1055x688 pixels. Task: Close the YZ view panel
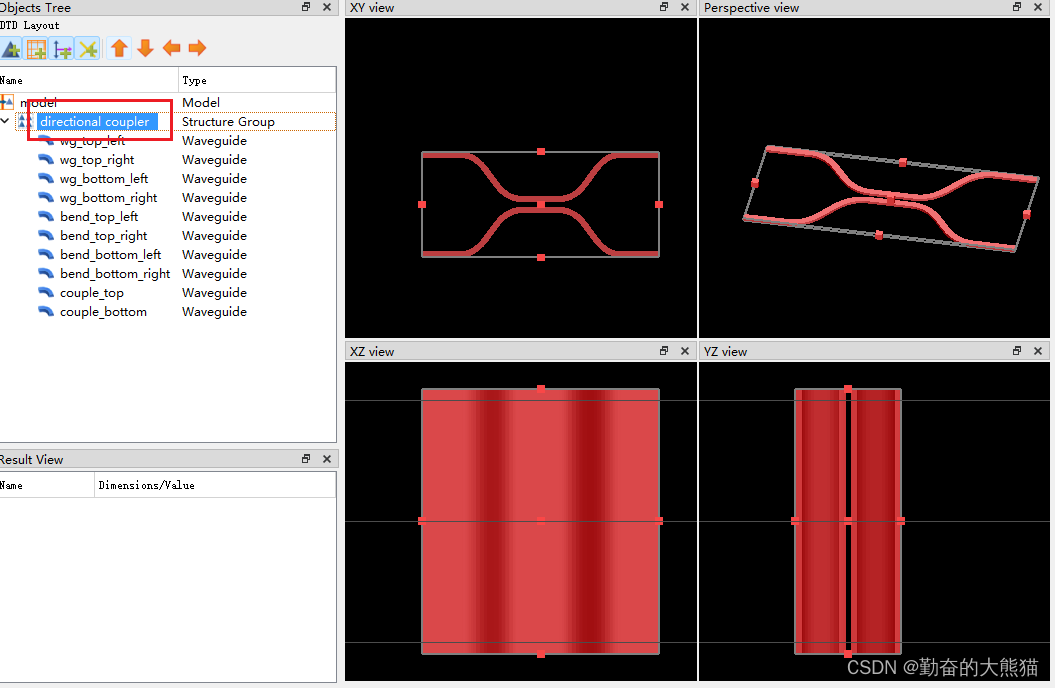[x=1038, y=350]
